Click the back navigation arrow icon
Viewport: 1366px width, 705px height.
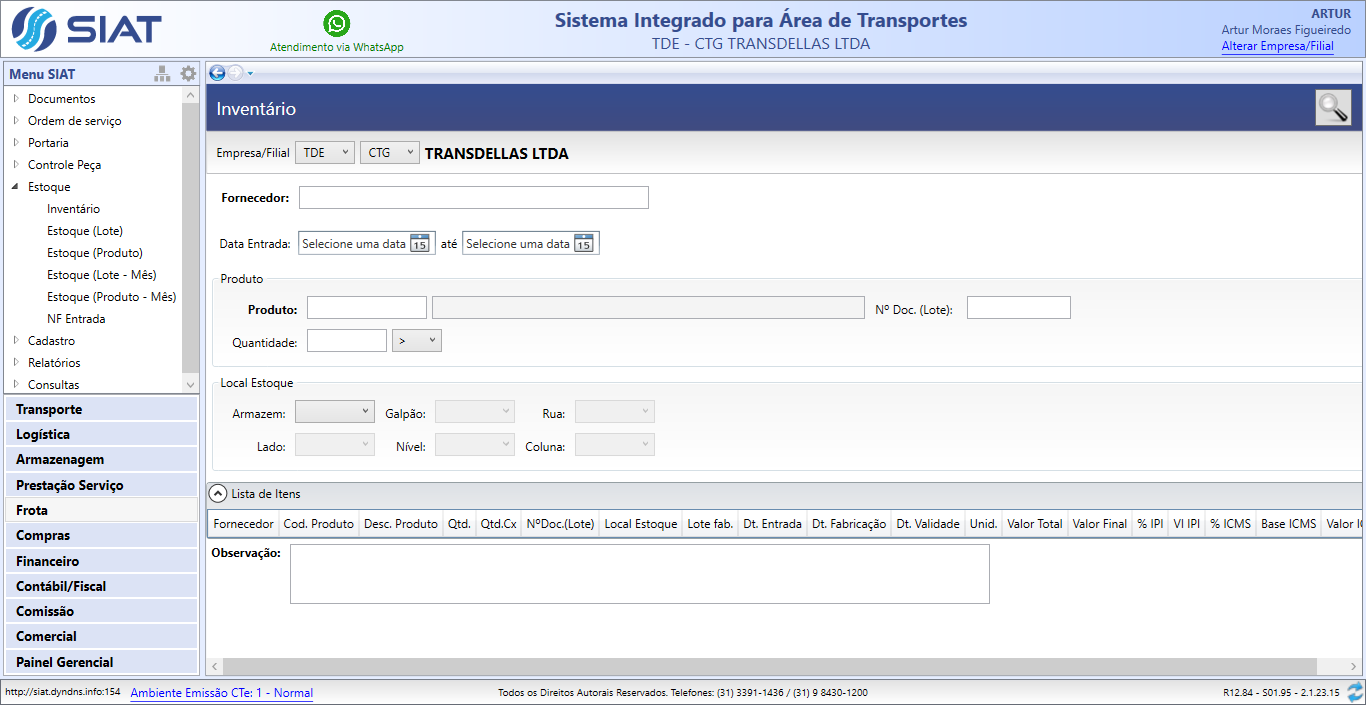216,72
